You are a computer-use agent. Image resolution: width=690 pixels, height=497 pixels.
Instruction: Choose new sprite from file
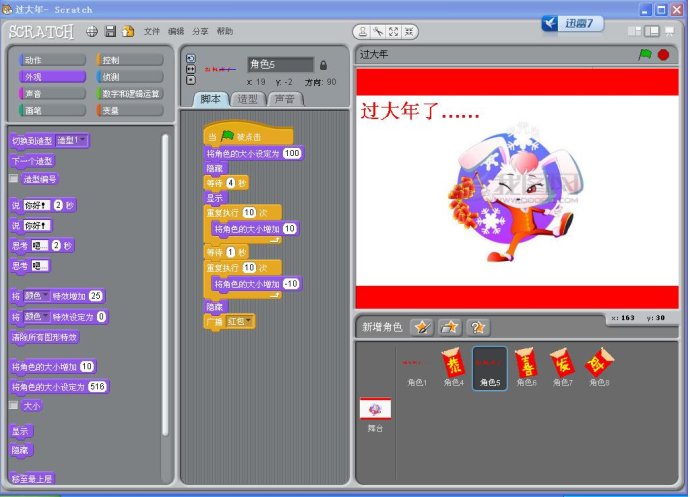pyautogui.click(x=450, y=327)
